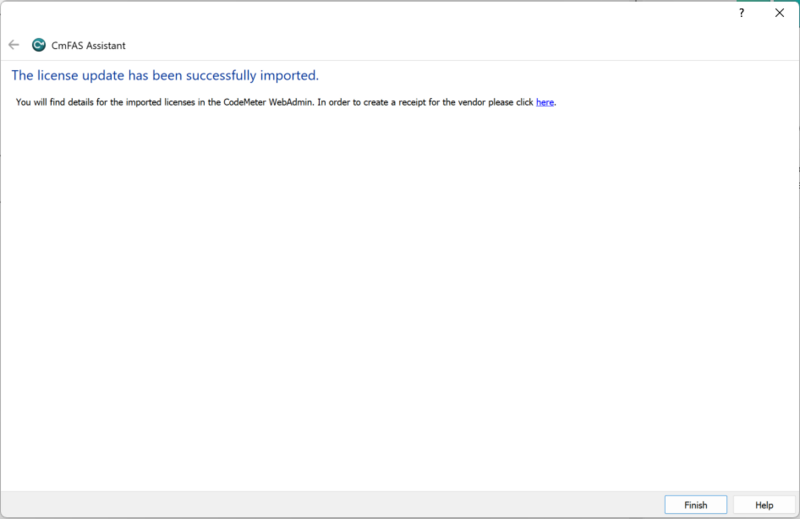Click the 'CmFAS Assistant' title text
This screenshot has width=800, height=519.
88,45
